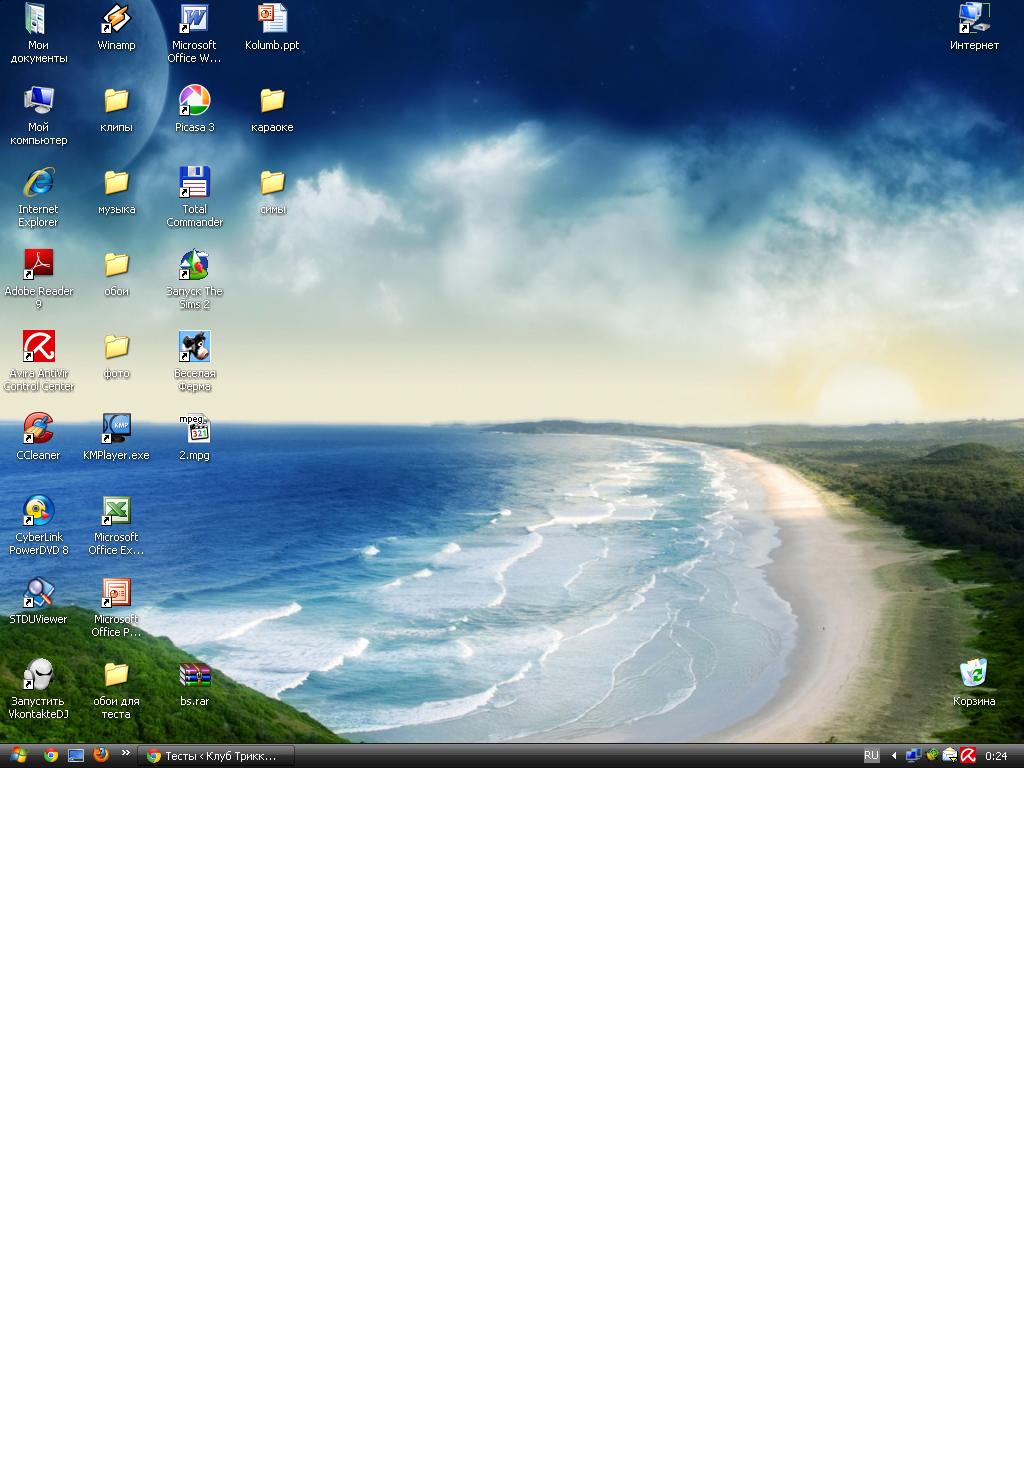Viewport: 1024px width, 1457px height.
Task: Click the STDUViewer desktop shortcut
Action: point(38,593)
